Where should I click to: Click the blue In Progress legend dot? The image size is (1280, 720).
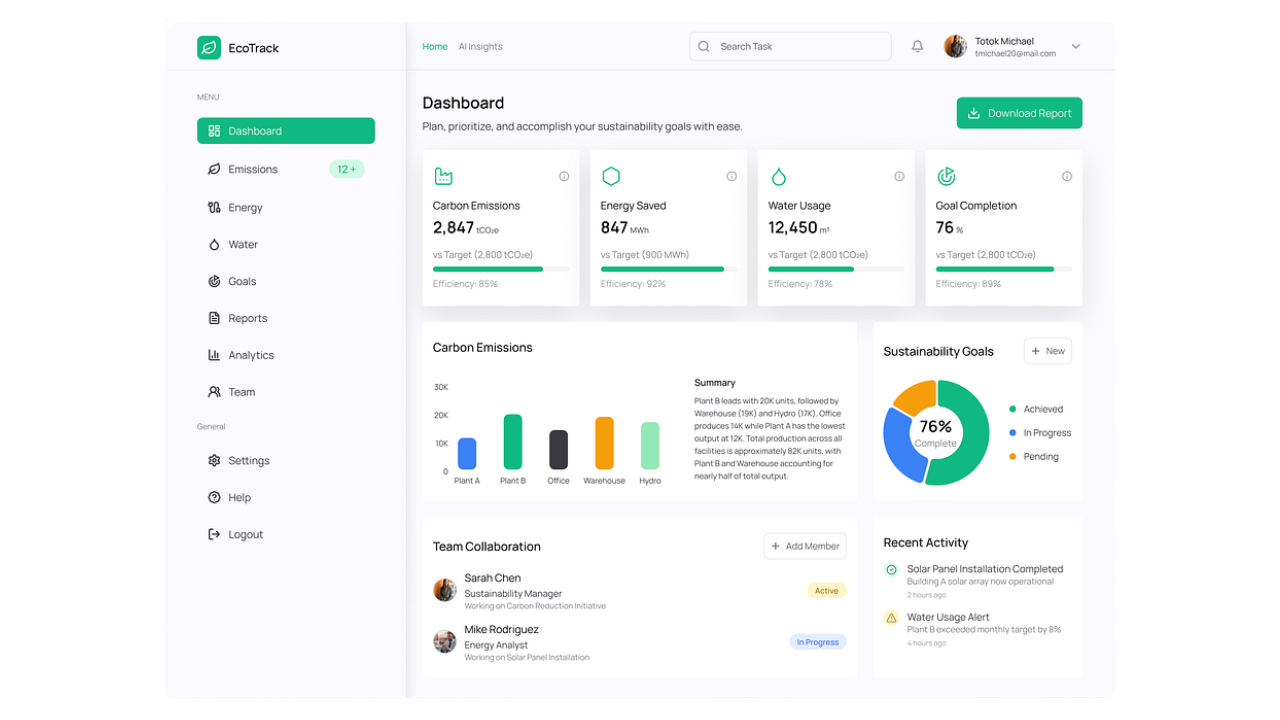[1013, 433]
